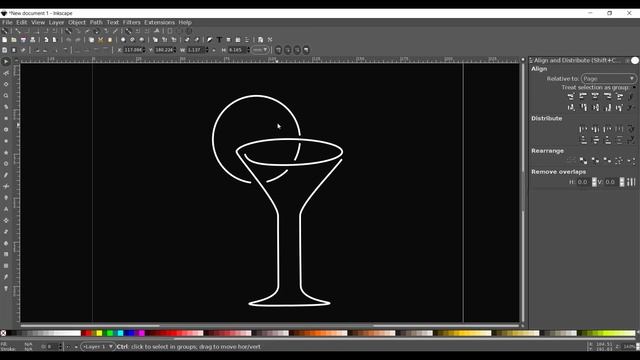Select the Pencil freehand tool
Screen dimensions: 640x360
(x=6, y=175)
